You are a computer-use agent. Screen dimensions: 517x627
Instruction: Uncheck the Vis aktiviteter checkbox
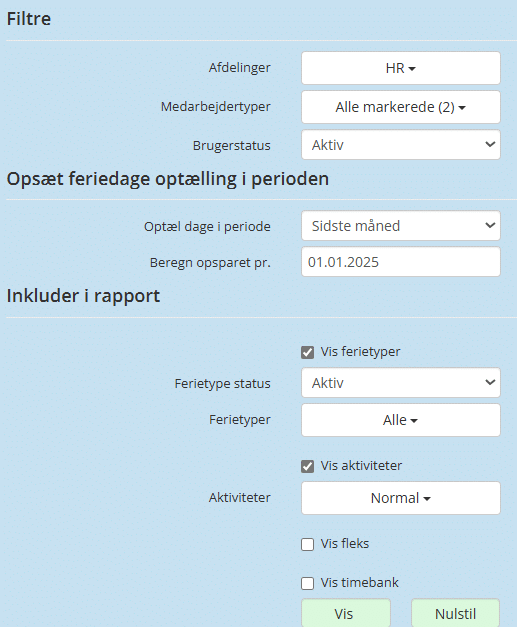(307, 466)
